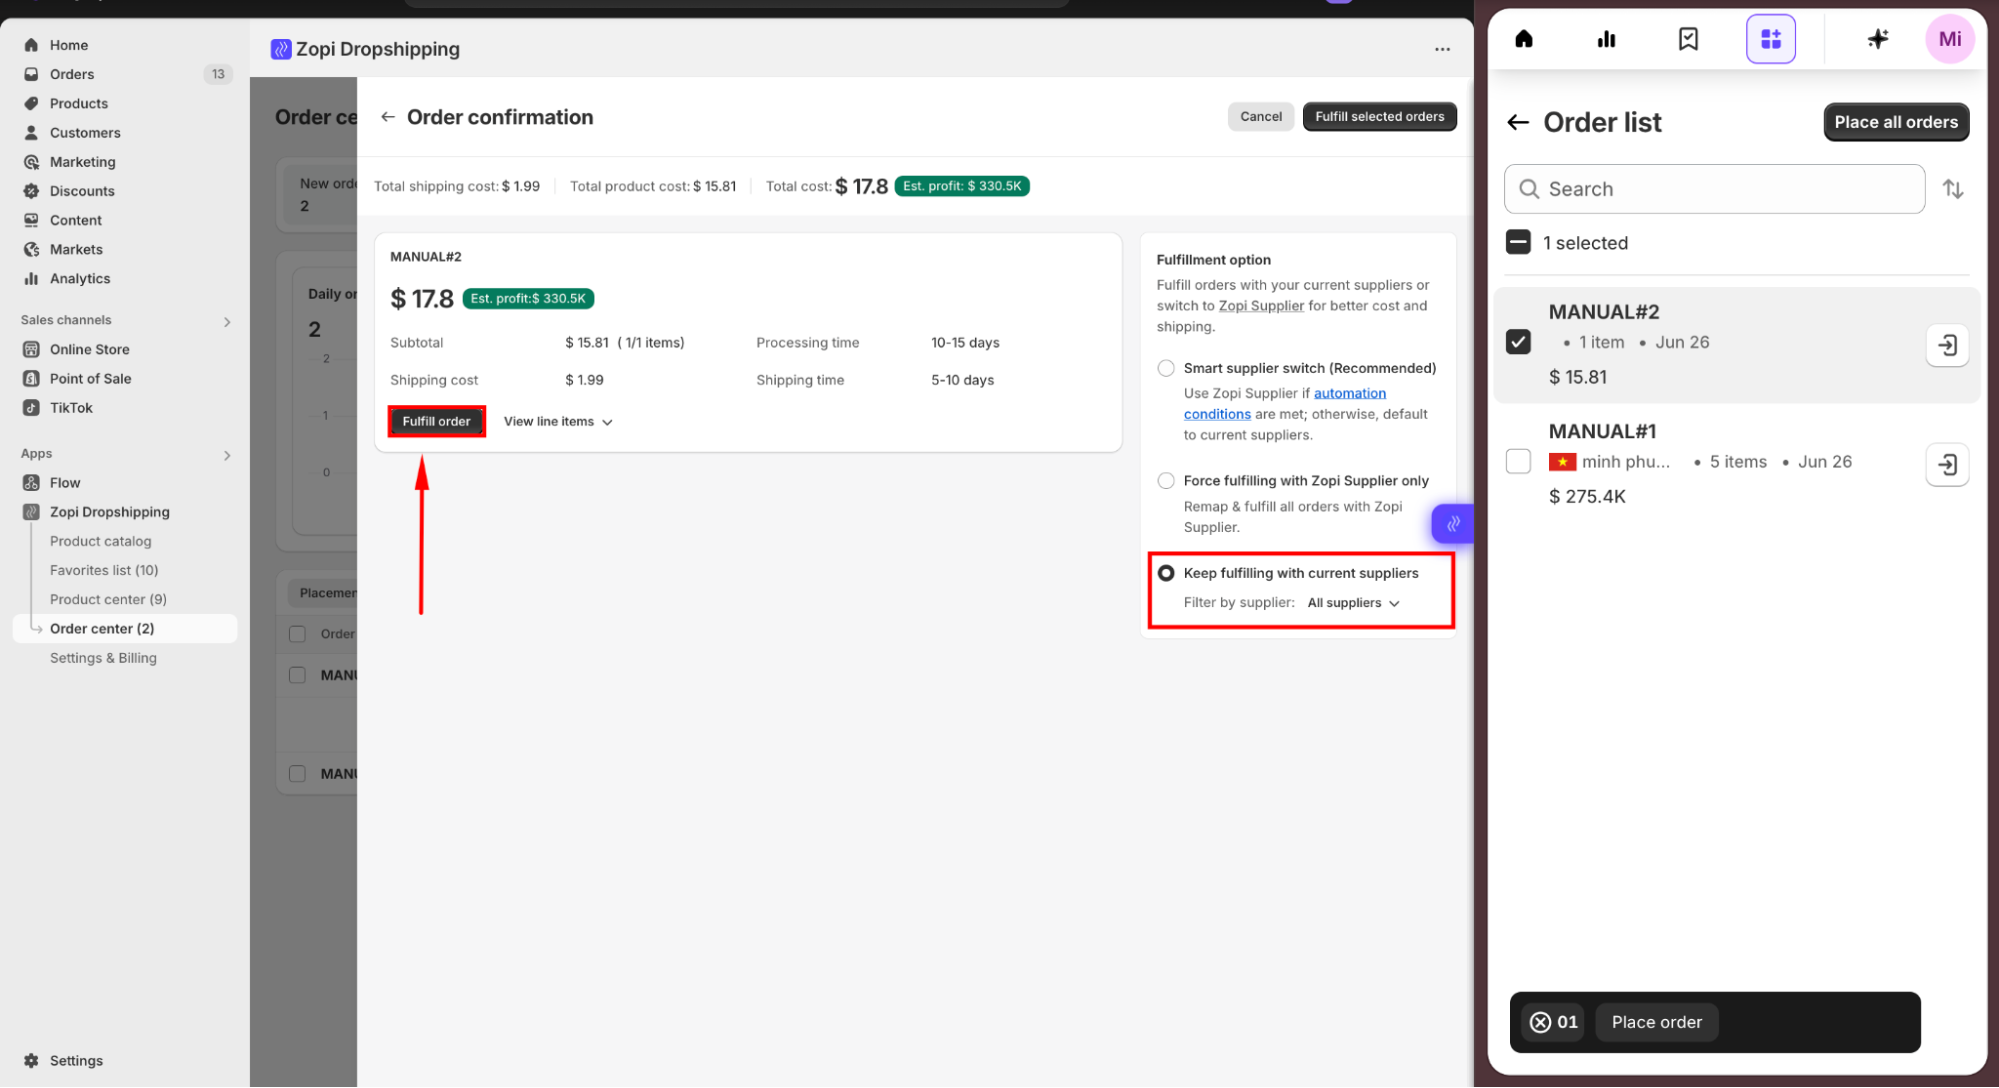Click Place order in bottom bar
1999x1088 pixels.
click(1656, 1022)
